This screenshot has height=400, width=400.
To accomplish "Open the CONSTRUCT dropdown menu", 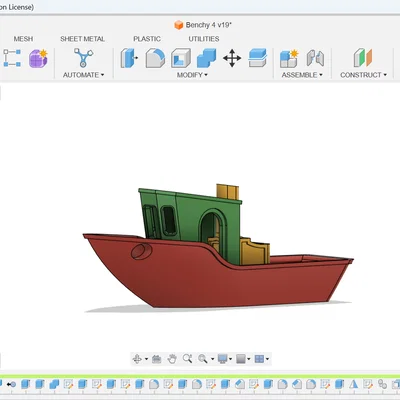I will [x=363, y=75].
